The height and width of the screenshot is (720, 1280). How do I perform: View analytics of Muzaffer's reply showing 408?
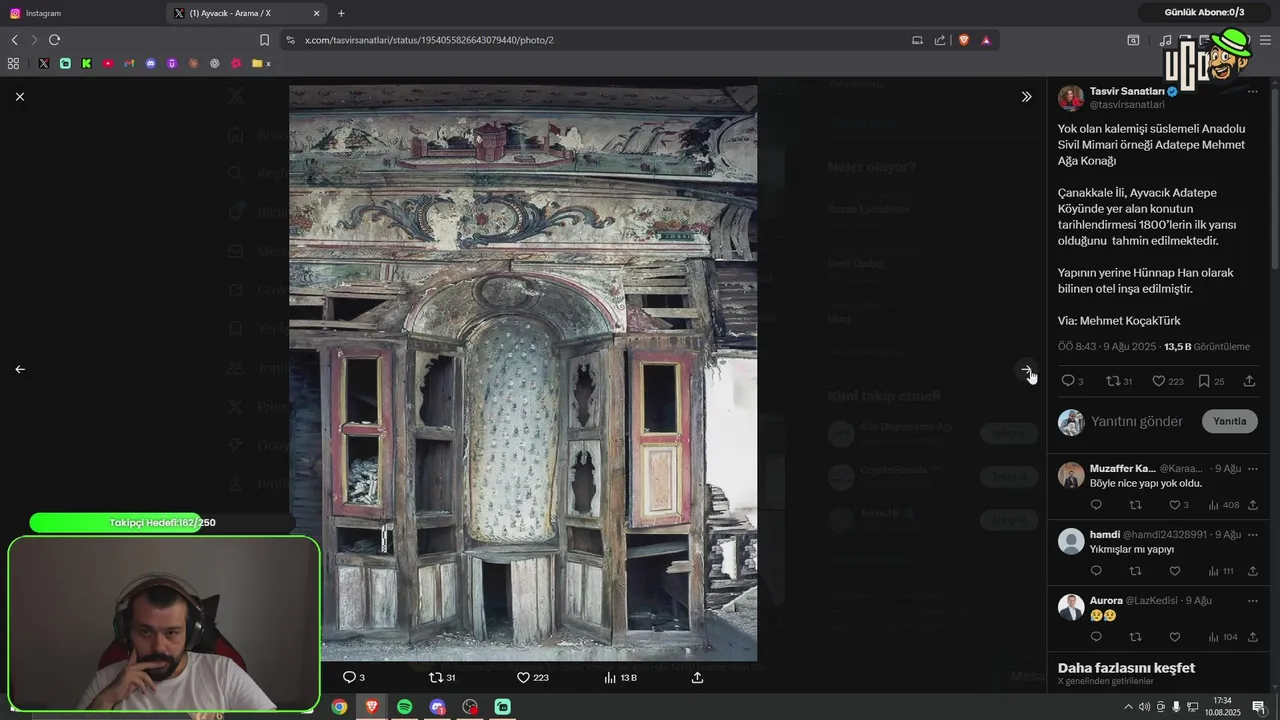point(1223,505)
